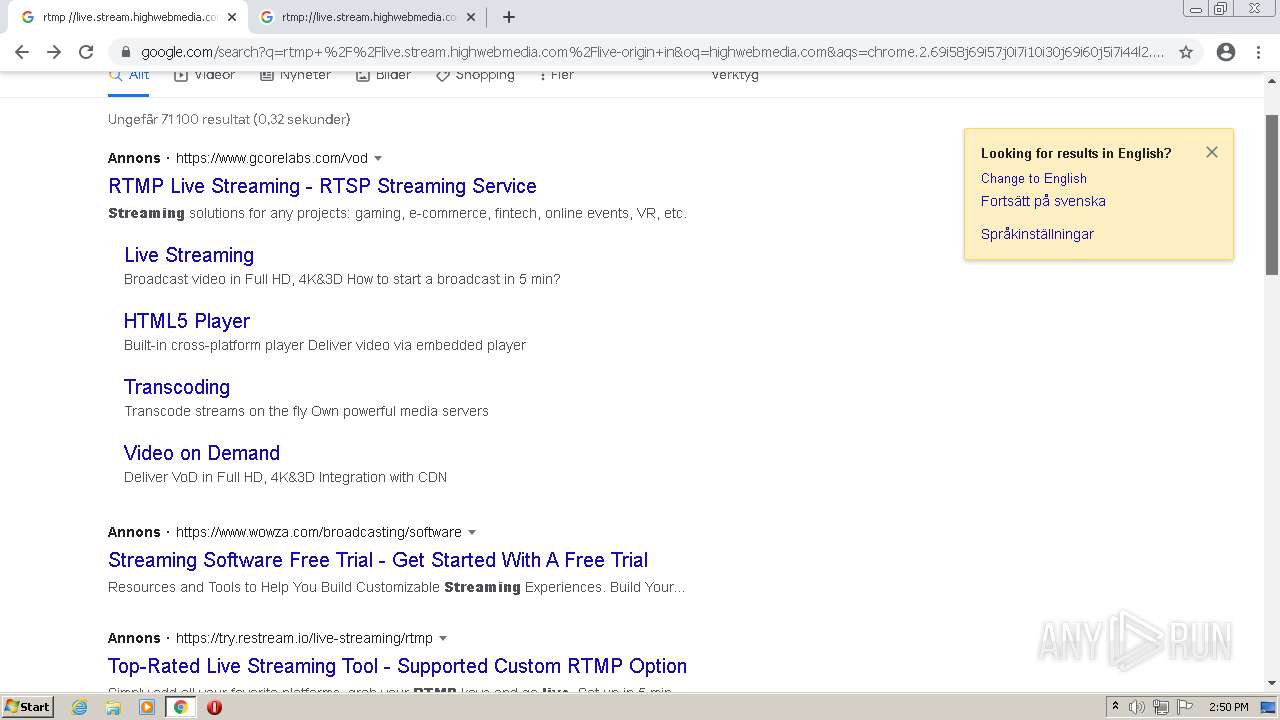Viewport: 1280px width, 720px height.
Task: Click the address bar URL field
Action: point(652,52)
